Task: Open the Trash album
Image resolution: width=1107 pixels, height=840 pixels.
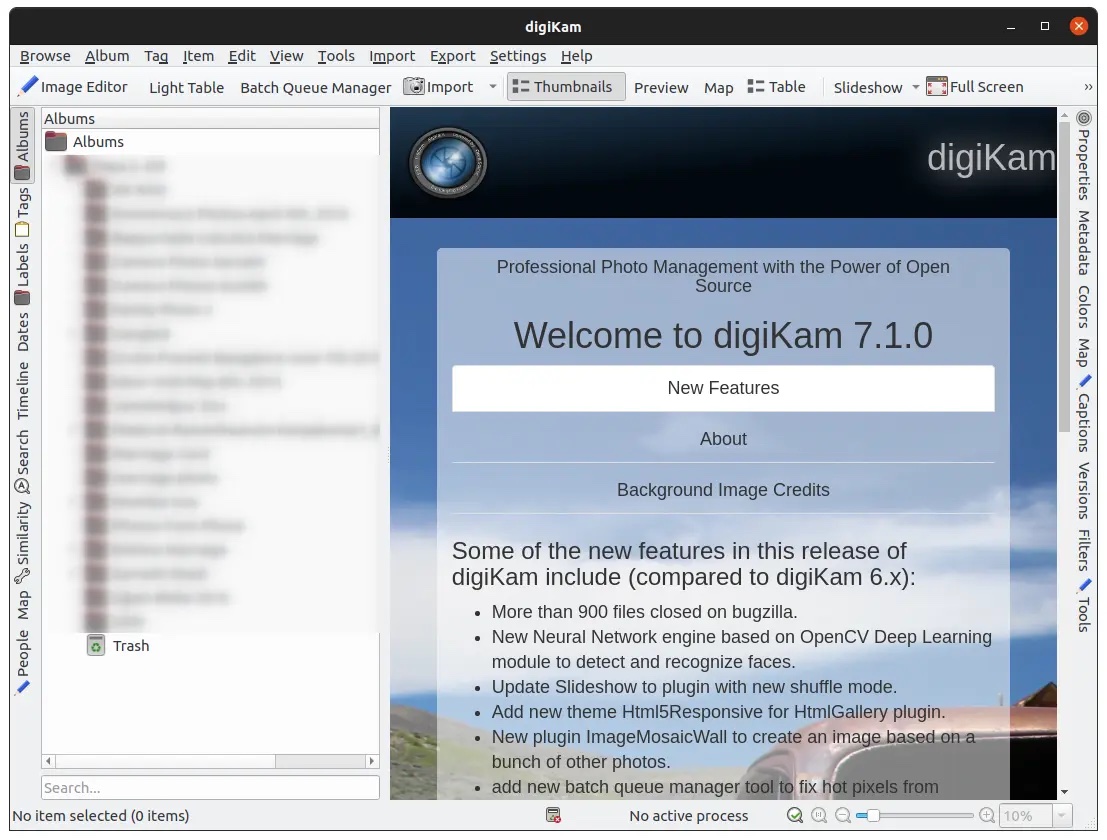Action: click(x=130, y=646)
